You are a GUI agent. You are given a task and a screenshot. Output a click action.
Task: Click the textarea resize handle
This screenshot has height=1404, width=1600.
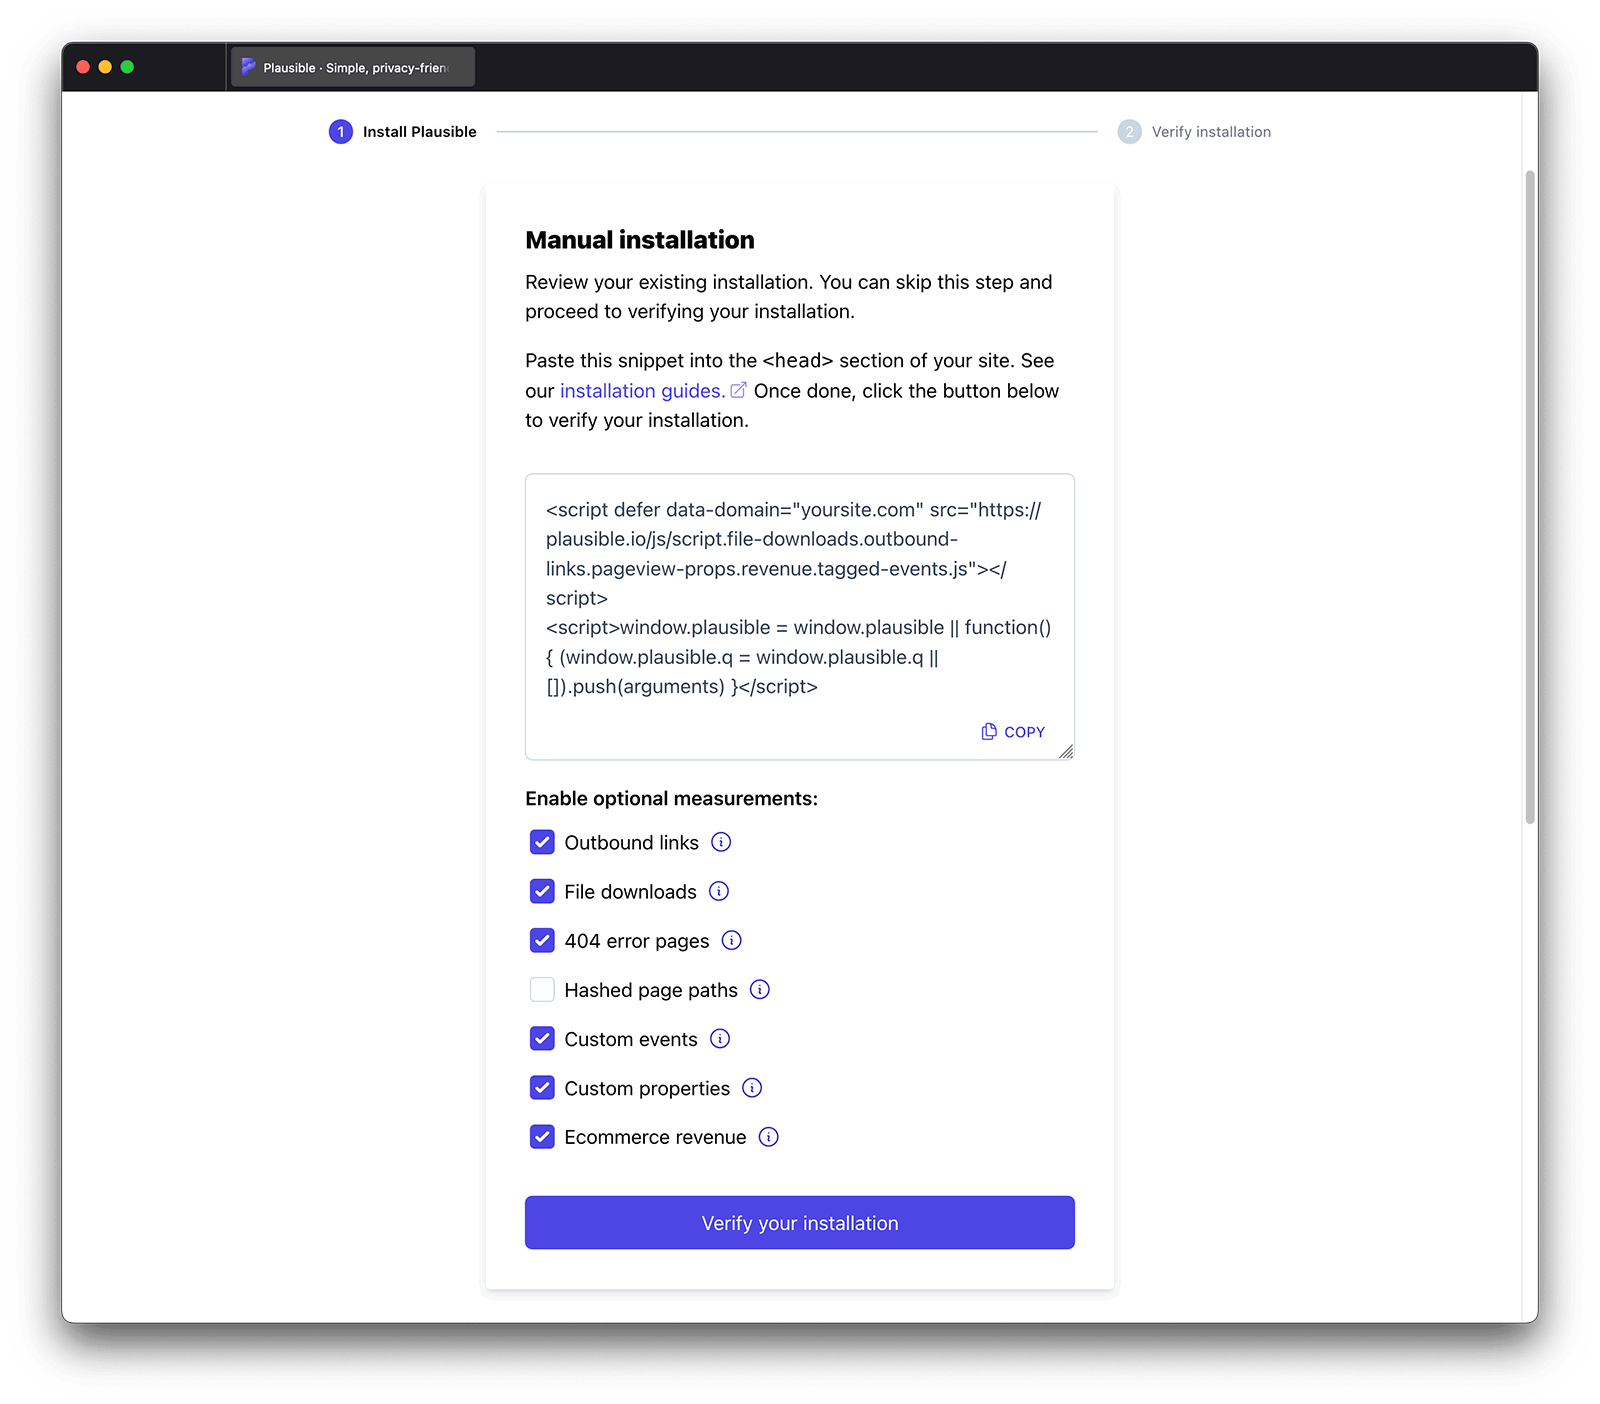(1066, 752)
